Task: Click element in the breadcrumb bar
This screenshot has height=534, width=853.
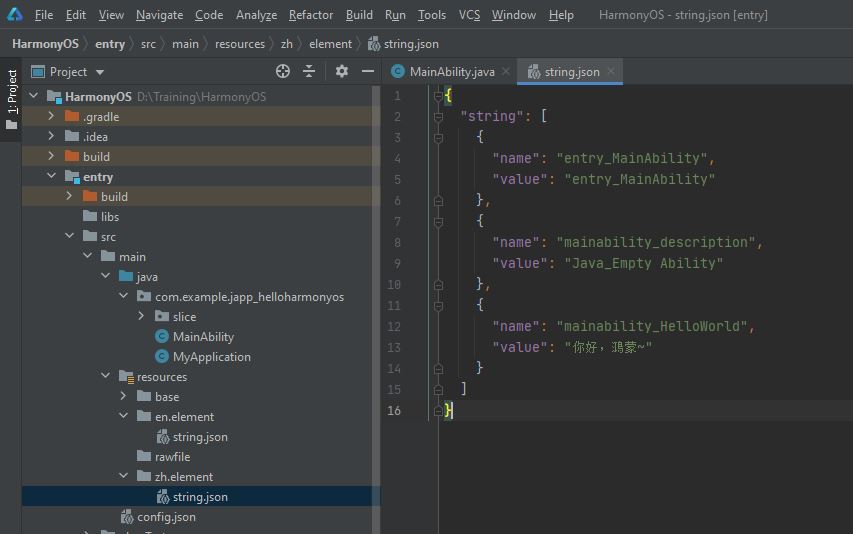Action: [x=330, y=44]
